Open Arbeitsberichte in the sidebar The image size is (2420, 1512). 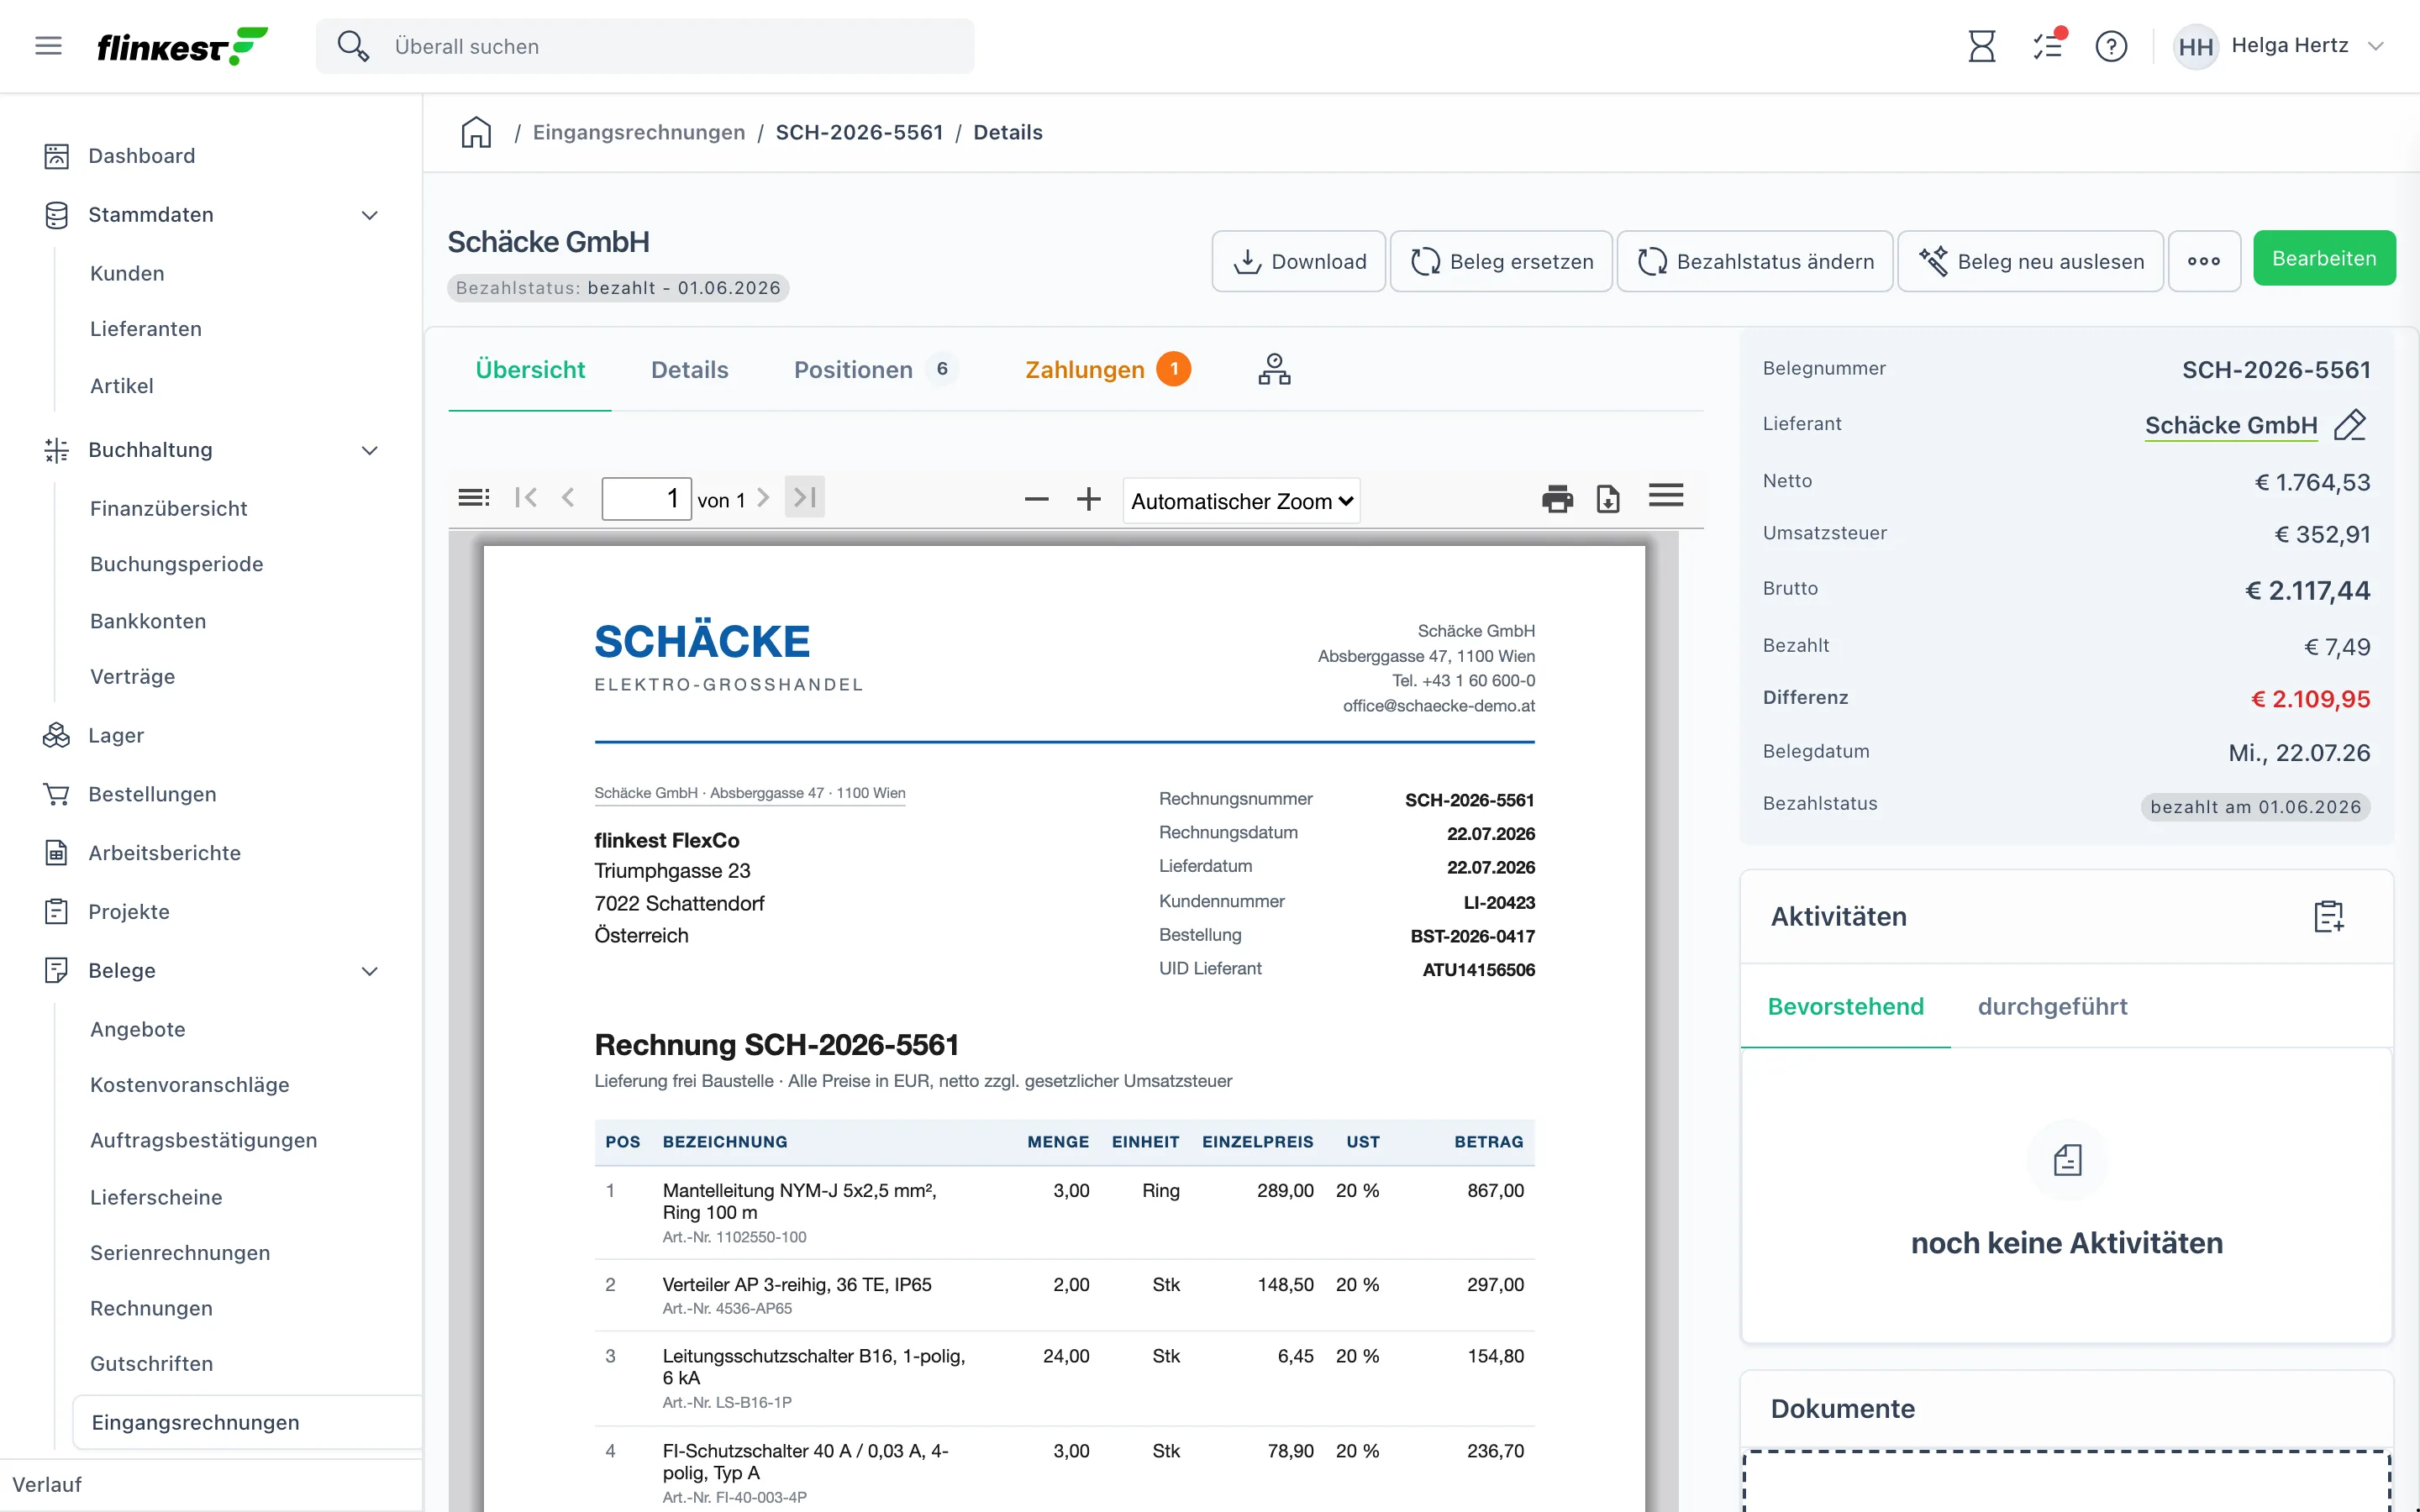point(165,853)
